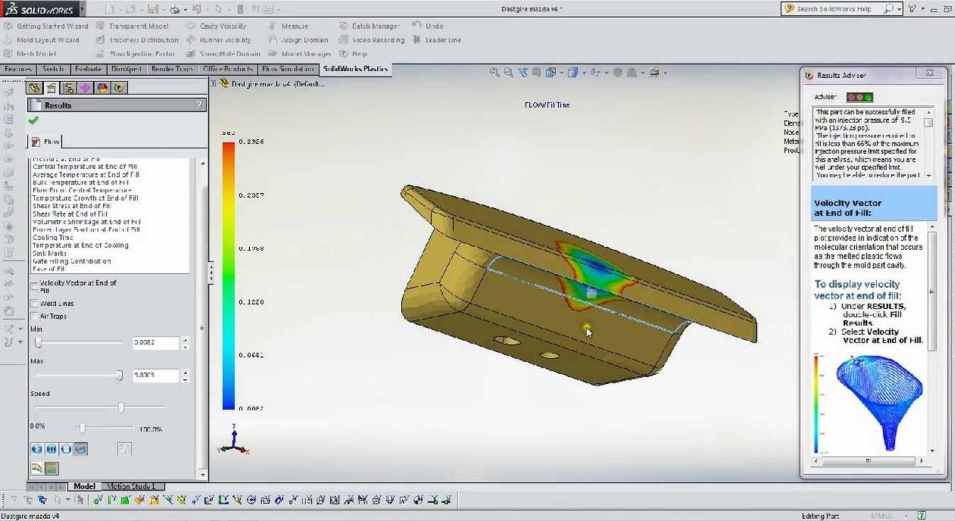Toggle the Air Traps checkbox
Screen dimensions: 955x521
[x=34, y=317]
